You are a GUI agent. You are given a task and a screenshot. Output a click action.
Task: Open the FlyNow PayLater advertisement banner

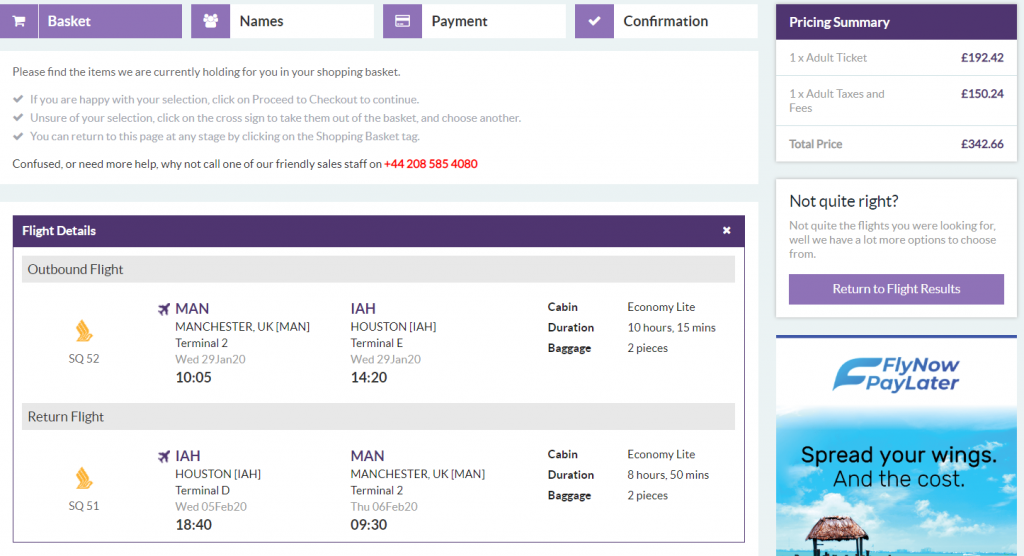[896, 445]
